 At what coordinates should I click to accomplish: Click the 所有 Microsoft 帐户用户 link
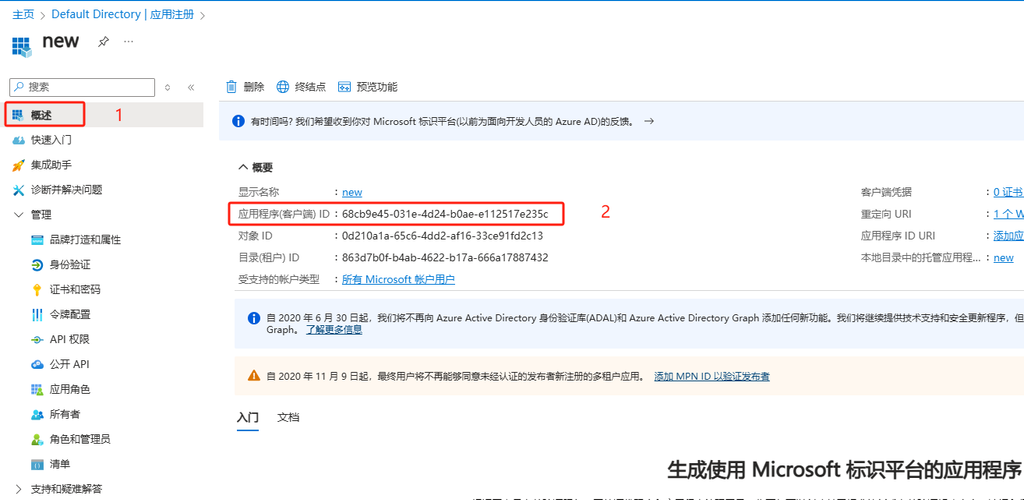398,280
